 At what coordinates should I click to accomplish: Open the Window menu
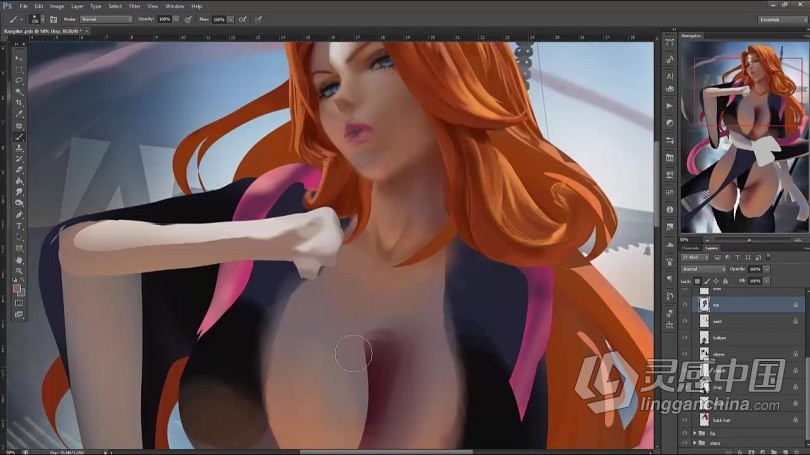[x=175, y=6]
